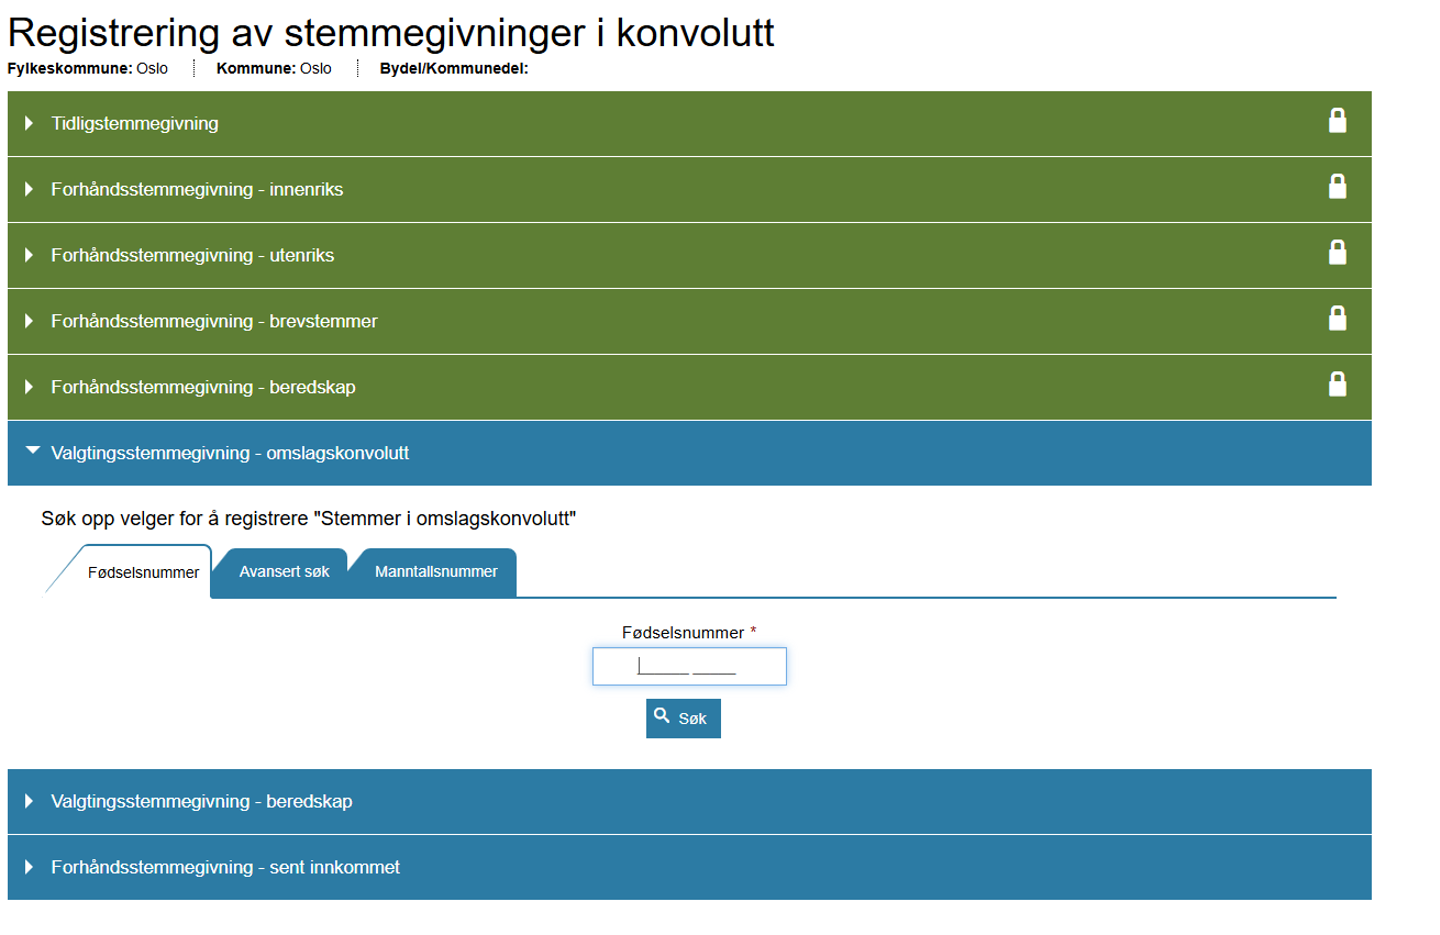This screenshot has width=1440, height=935.
Task: Expand Forhåndsstemmegivning - brevstemmer arrow
Action: tap(29, 321)
